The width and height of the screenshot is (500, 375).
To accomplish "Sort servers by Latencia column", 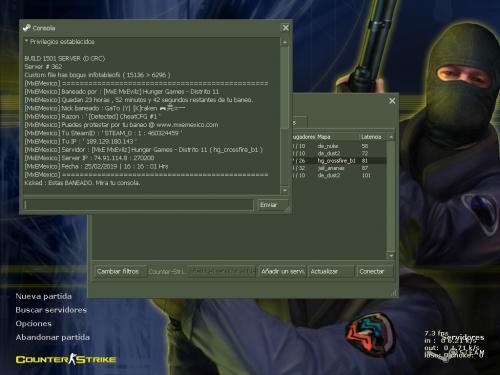I will coord(371,137).
